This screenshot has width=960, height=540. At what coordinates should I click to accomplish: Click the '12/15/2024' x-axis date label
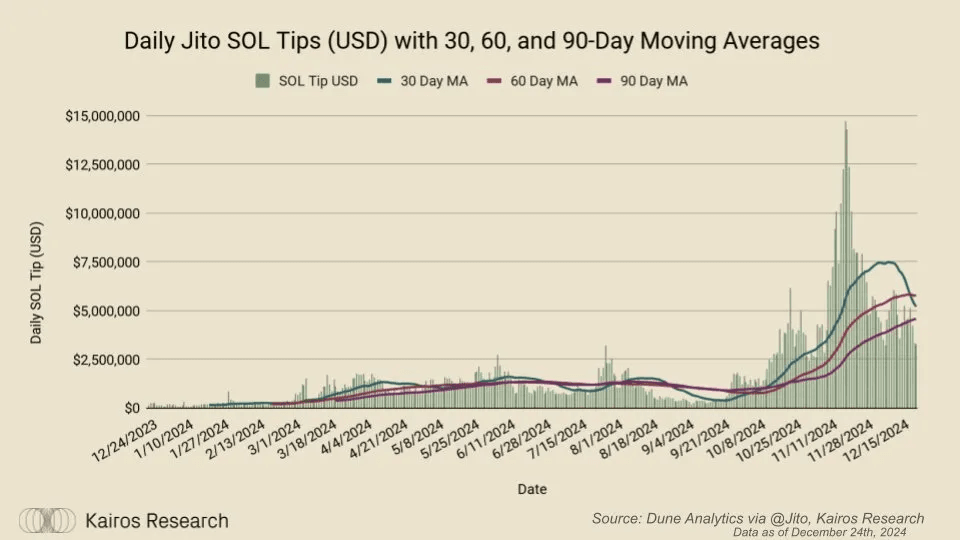pyautogui.click(x=877, y=441)
